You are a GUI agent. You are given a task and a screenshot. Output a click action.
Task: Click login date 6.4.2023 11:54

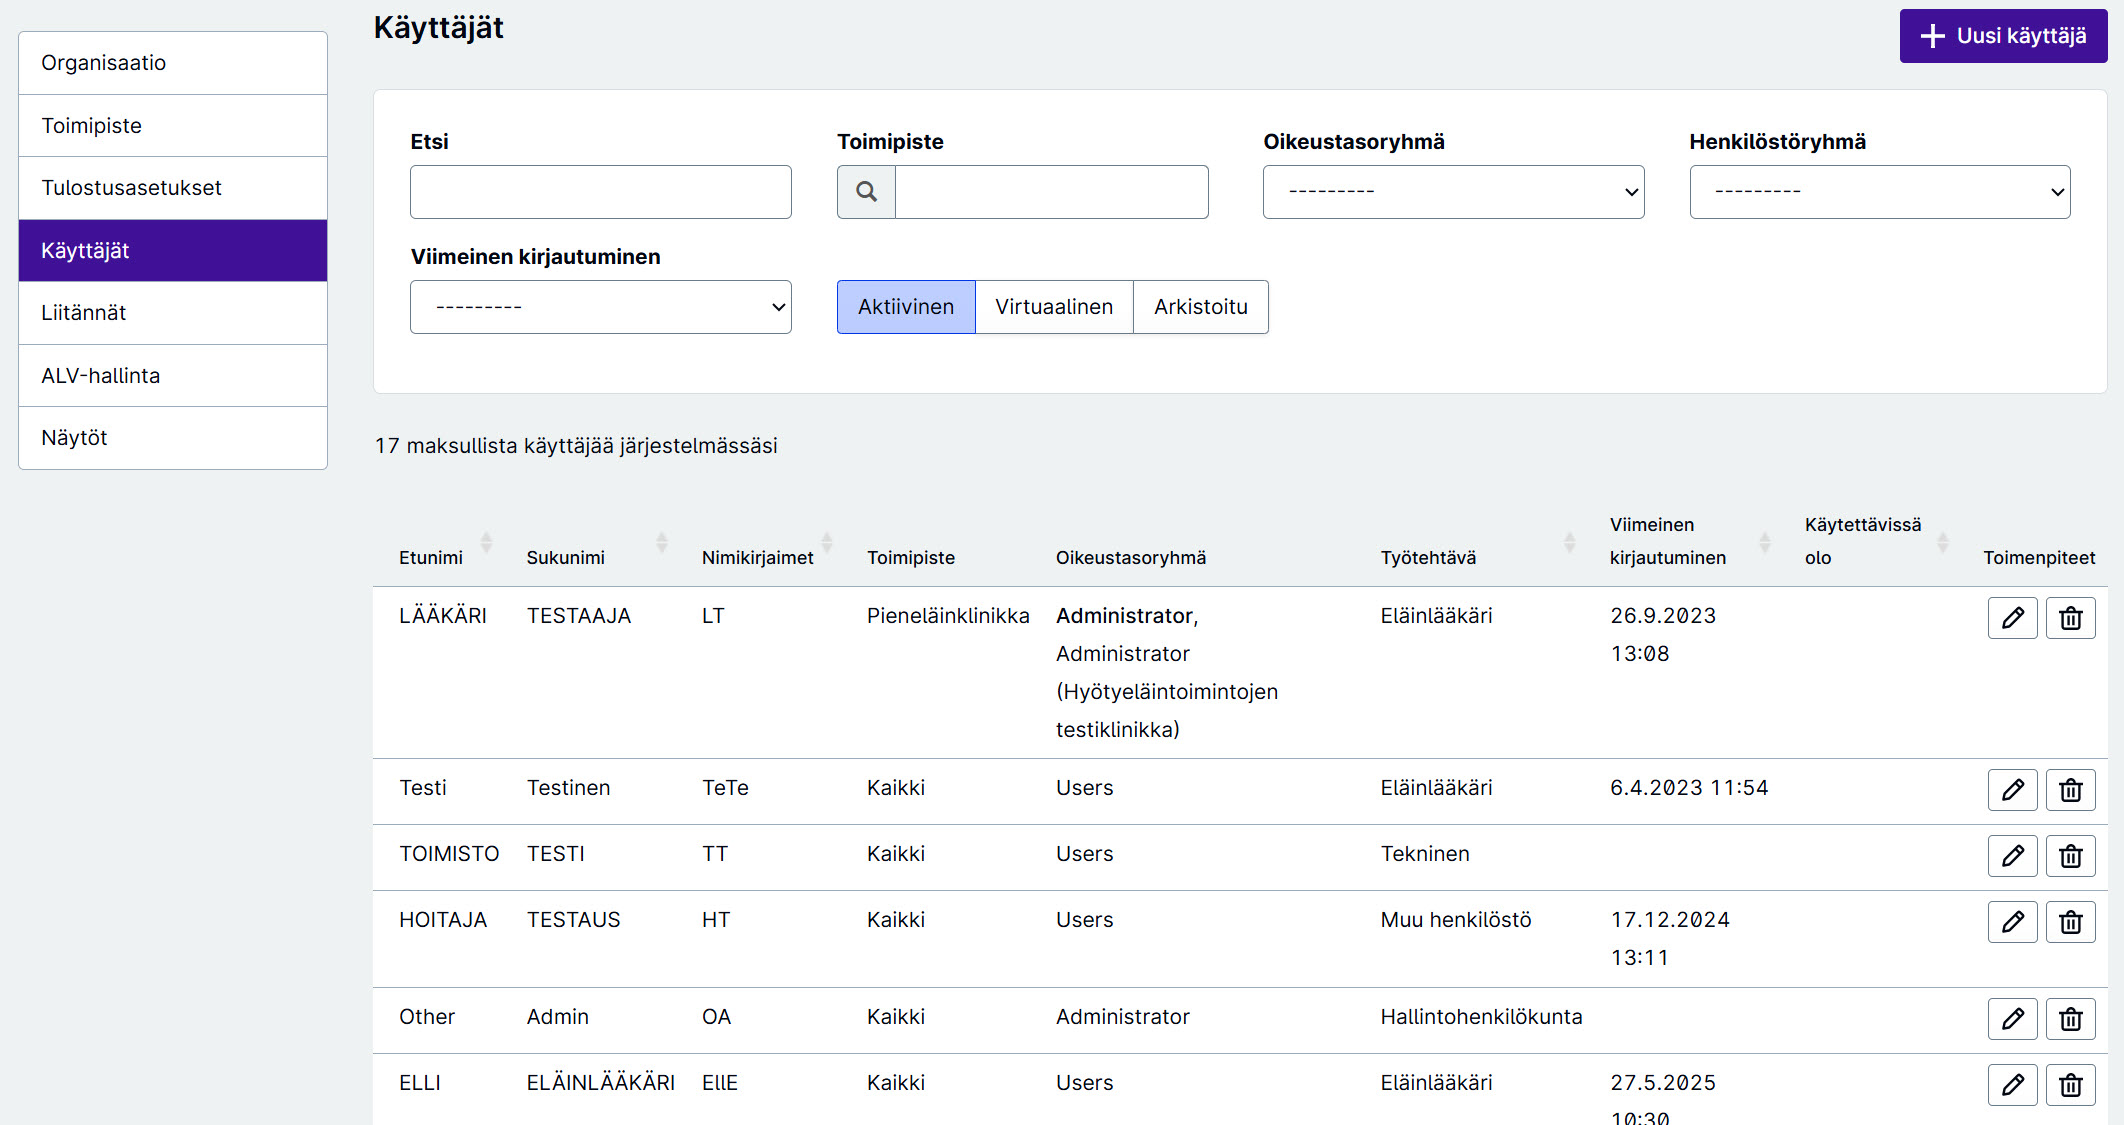coord(1689,788)
